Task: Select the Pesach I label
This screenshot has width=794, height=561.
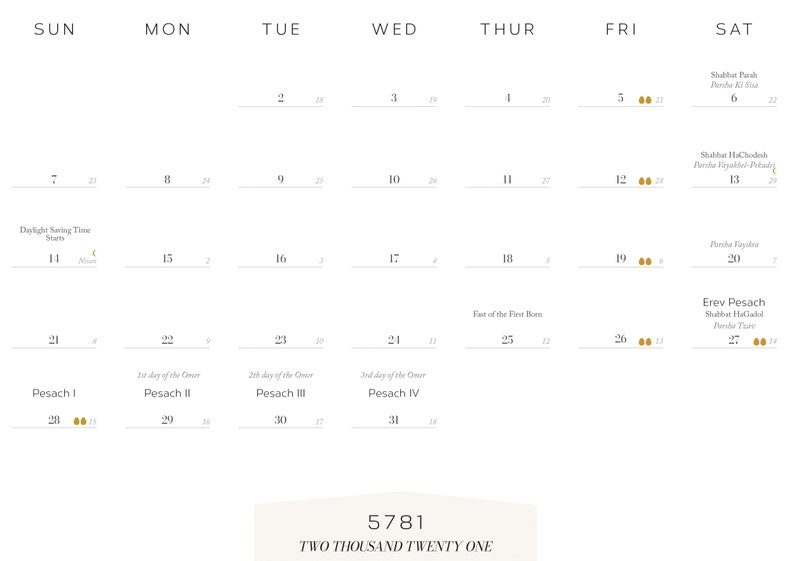Action: [x=54, y=393]
